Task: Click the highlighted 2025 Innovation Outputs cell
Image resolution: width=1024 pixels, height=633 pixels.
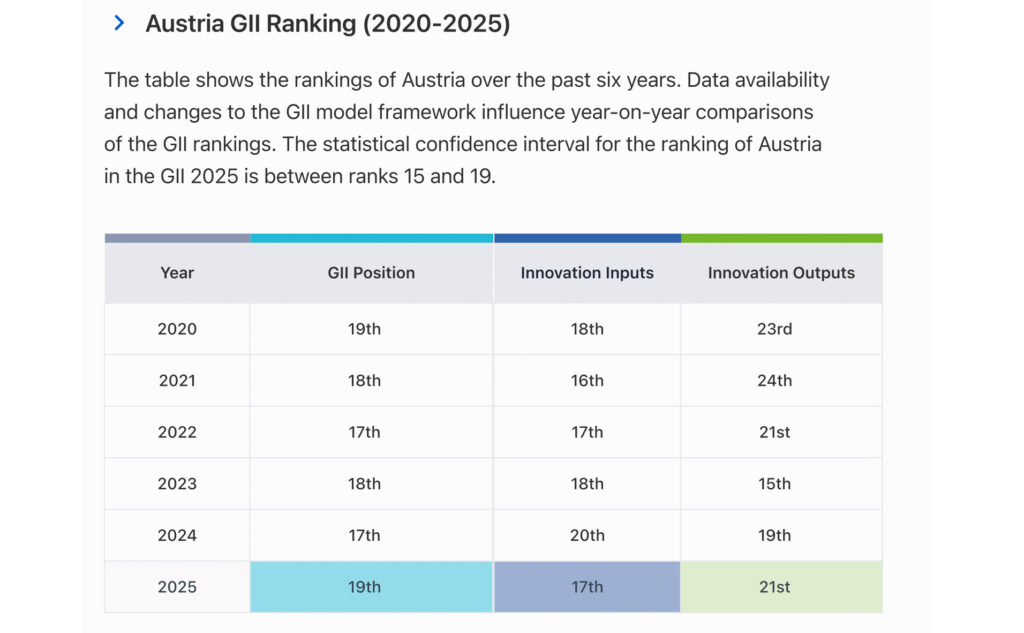Action: click(781, 587)
